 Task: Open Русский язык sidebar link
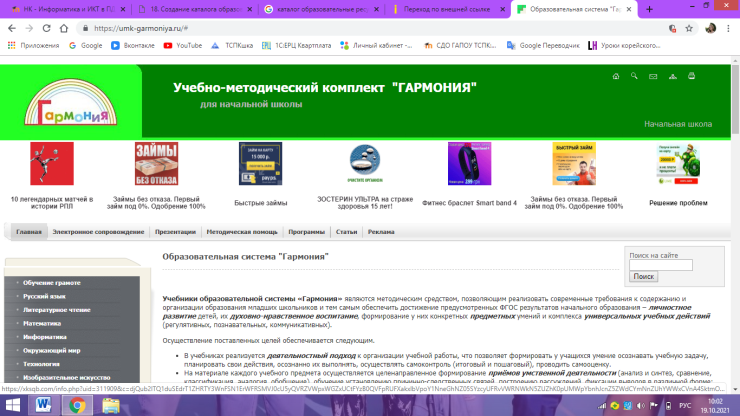pyautogui.click(x=44, y=297)
